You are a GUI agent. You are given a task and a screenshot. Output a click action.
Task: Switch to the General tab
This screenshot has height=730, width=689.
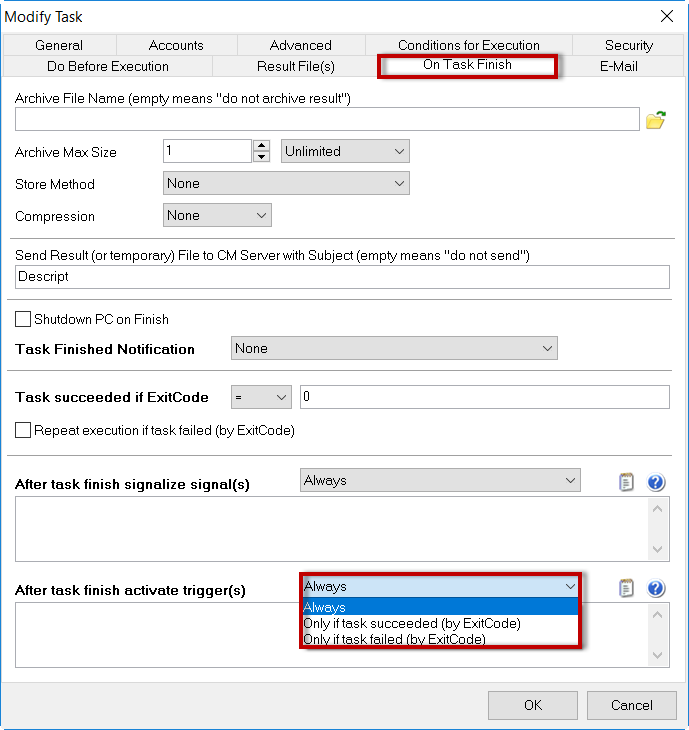pos(59,45)
